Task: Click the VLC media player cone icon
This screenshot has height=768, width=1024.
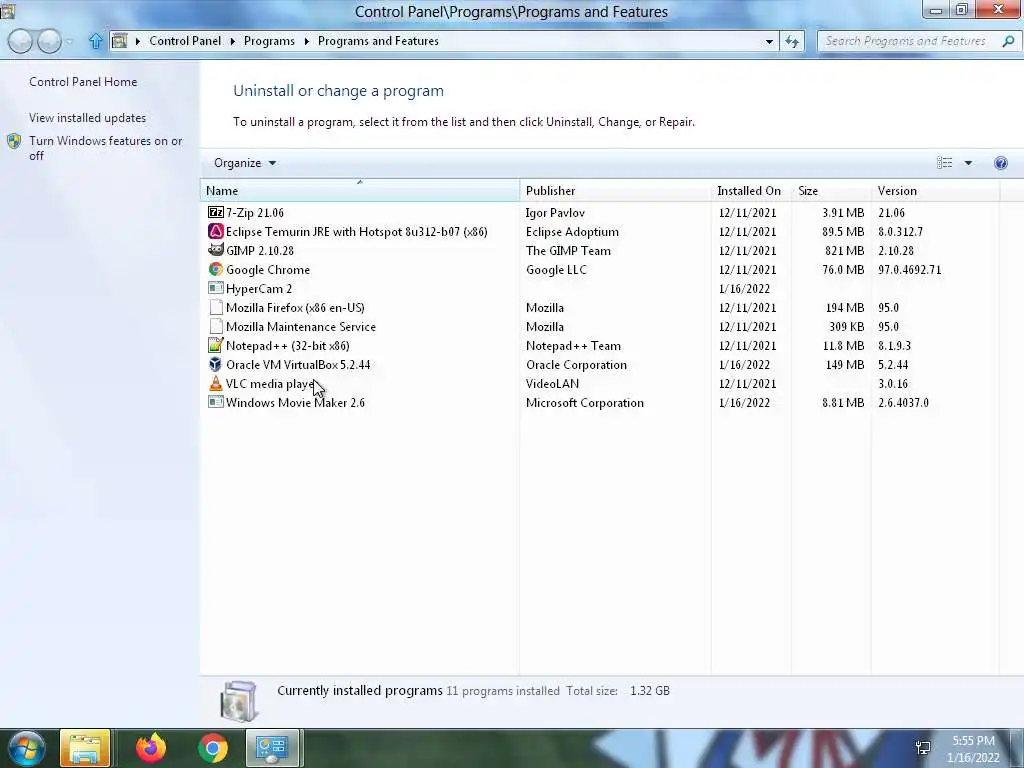Action: tap(216, 383)
